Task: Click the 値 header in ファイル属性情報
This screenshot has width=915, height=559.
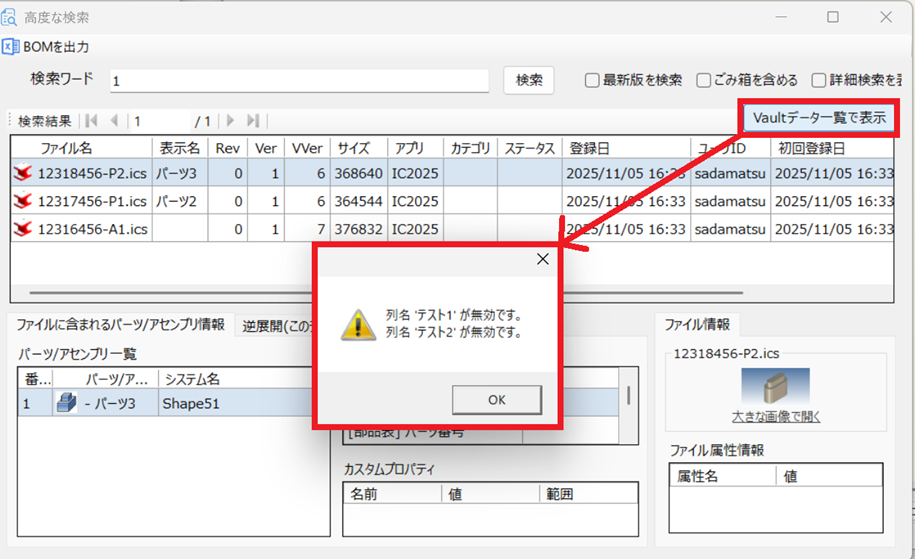Action: (x=829, y=476)
